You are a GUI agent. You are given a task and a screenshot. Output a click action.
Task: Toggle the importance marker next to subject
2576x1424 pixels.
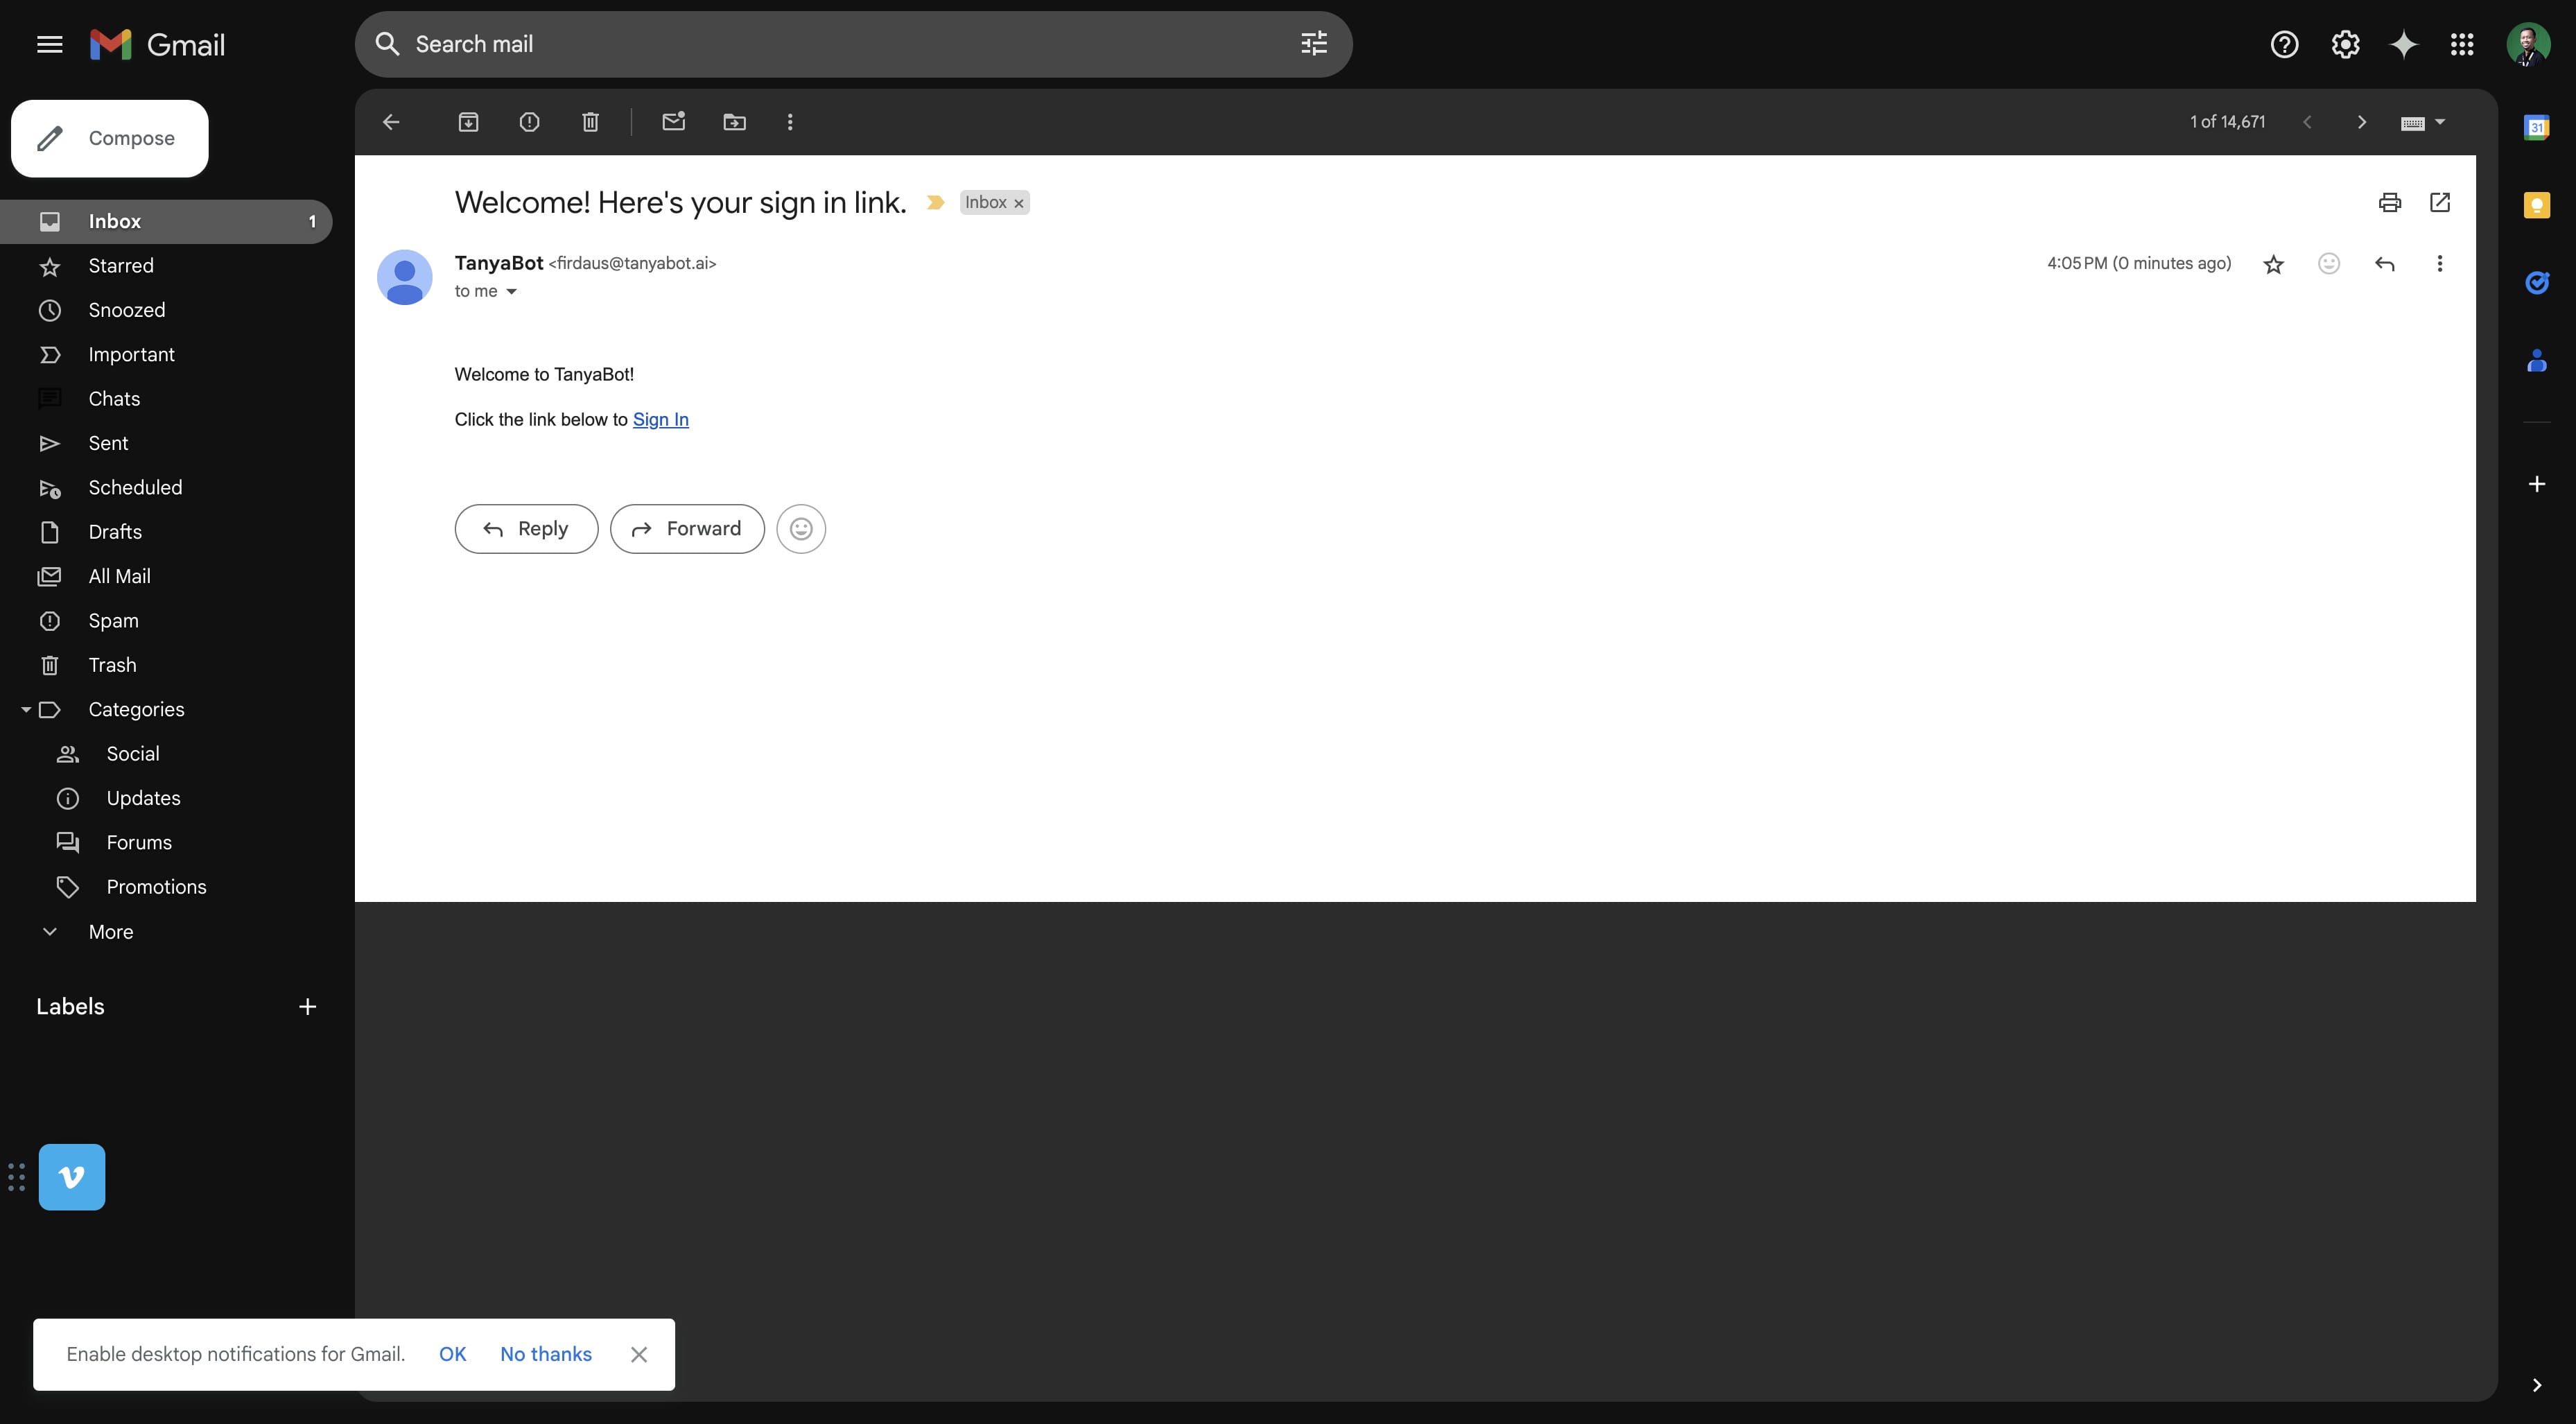[935, 202]
